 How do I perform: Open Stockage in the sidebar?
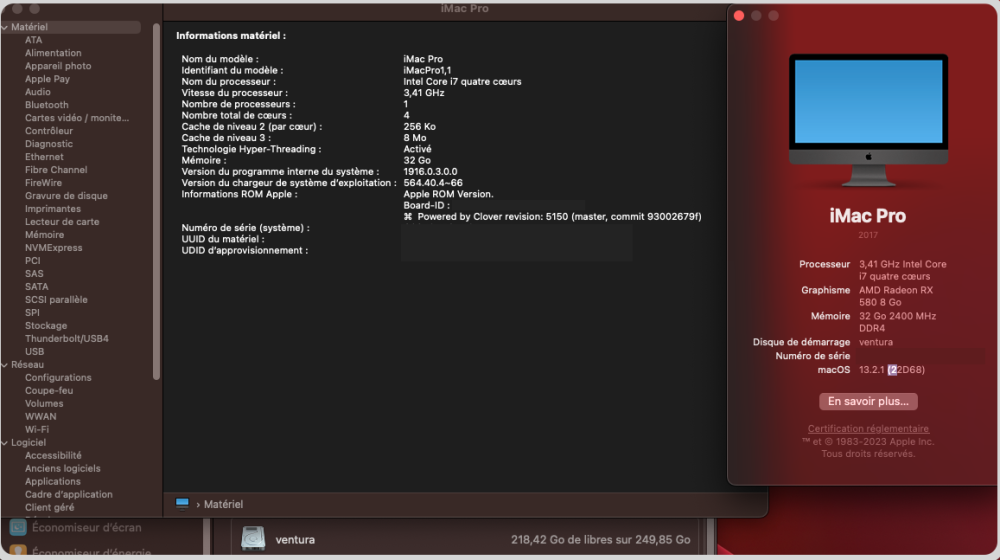[46, 325]
